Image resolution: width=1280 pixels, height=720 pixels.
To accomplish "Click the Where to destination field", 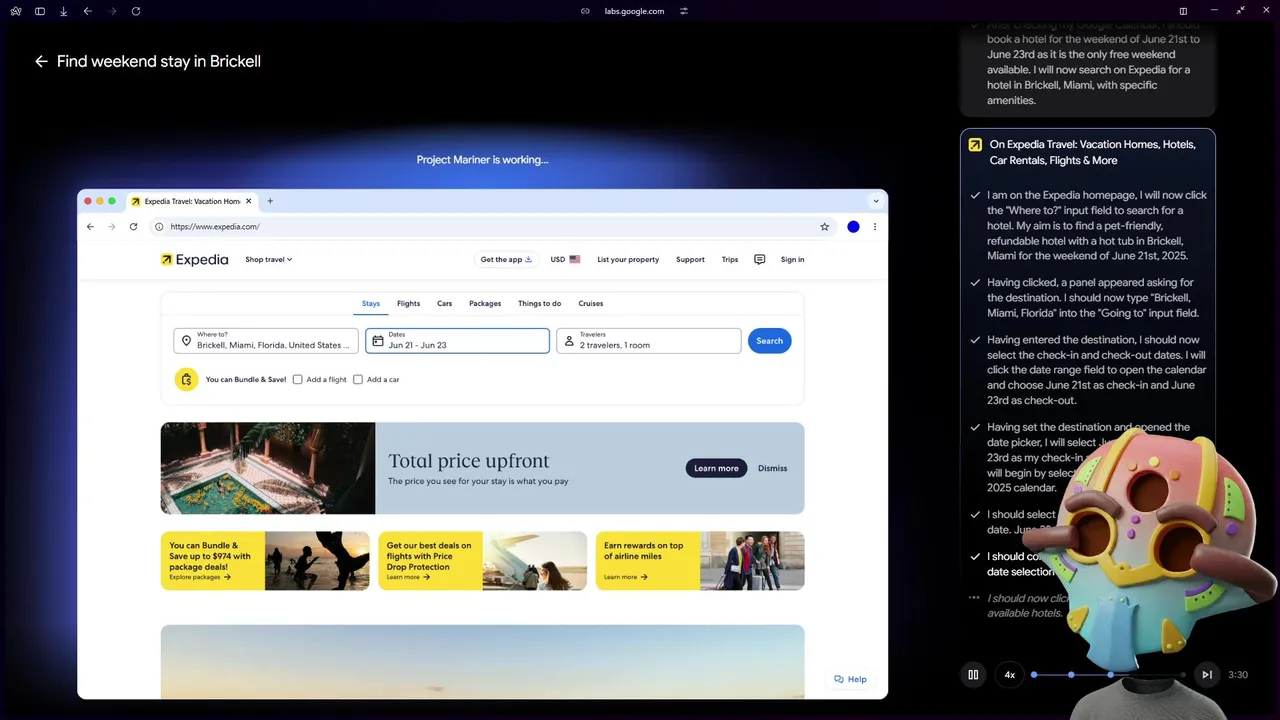I will coord(266,341).
